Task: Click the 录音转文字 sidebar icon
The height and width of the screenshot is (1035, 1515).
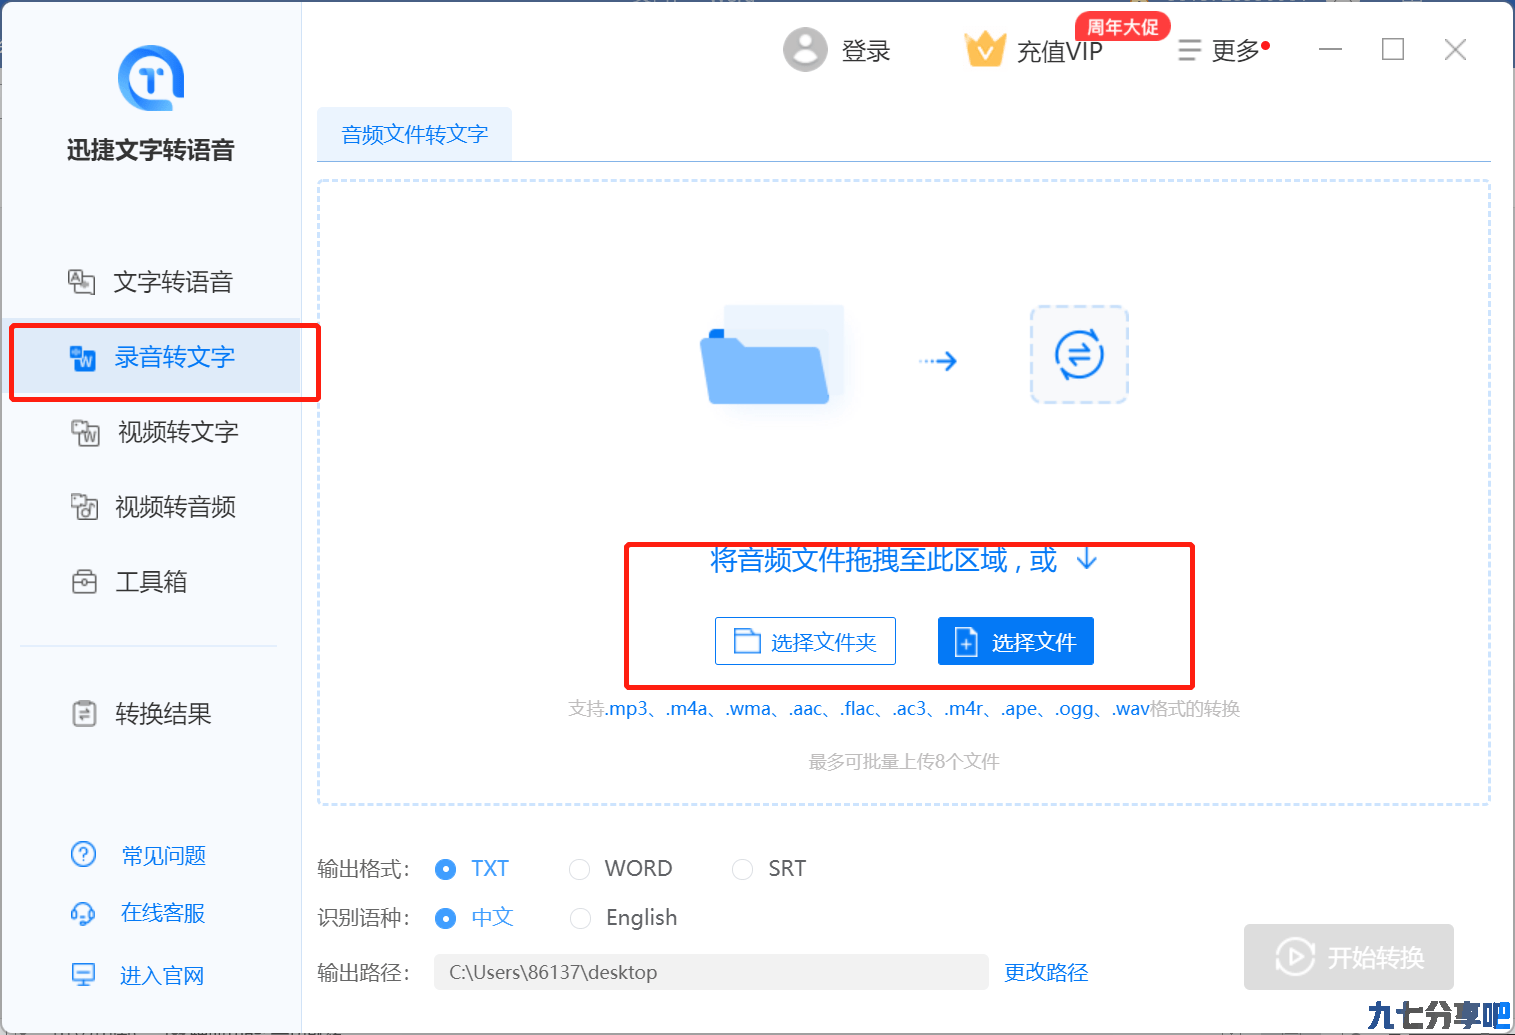Action: 82,357
